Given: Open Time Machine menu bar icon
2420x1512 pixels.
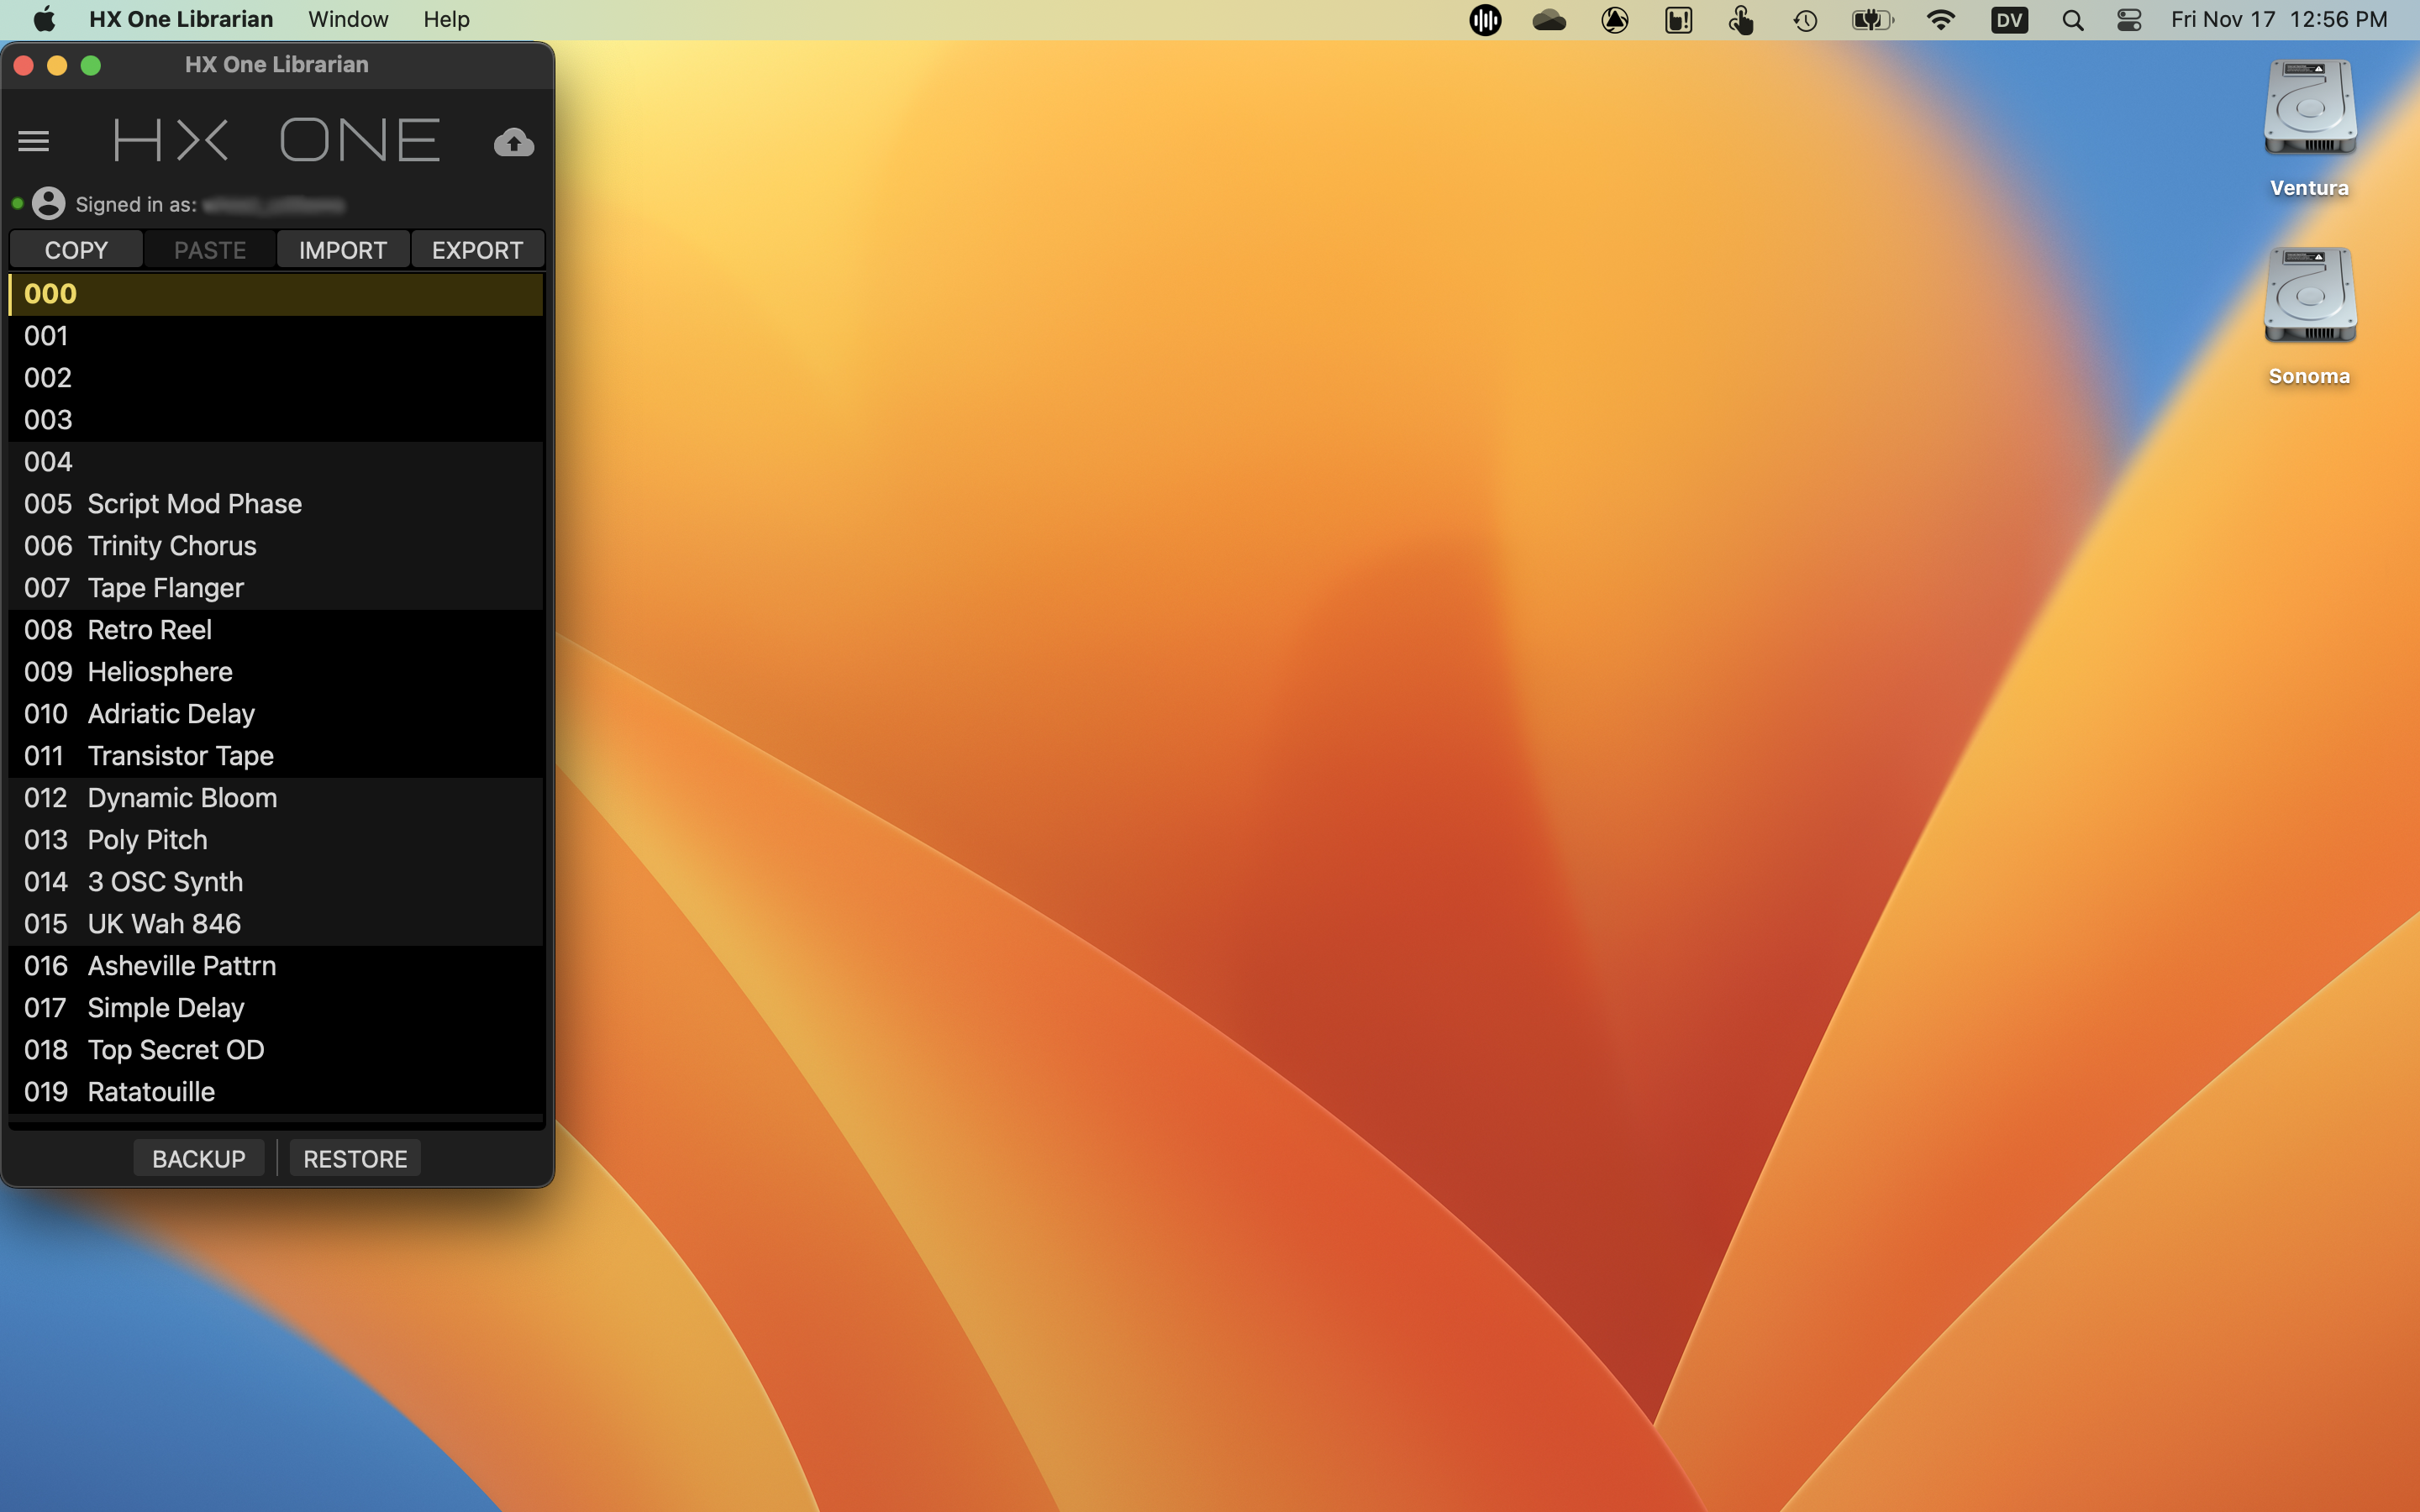Looking at the screenshot, I should click(1805, 20).
